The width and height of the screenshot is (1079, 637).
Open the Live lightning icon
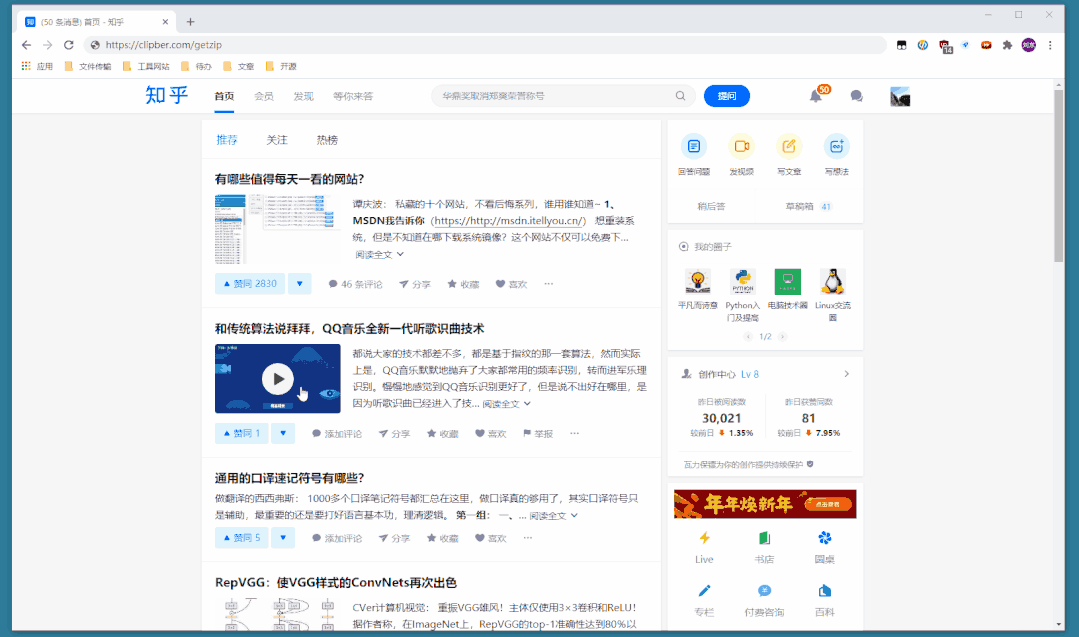pyautogui.click(x=704, y=538)
